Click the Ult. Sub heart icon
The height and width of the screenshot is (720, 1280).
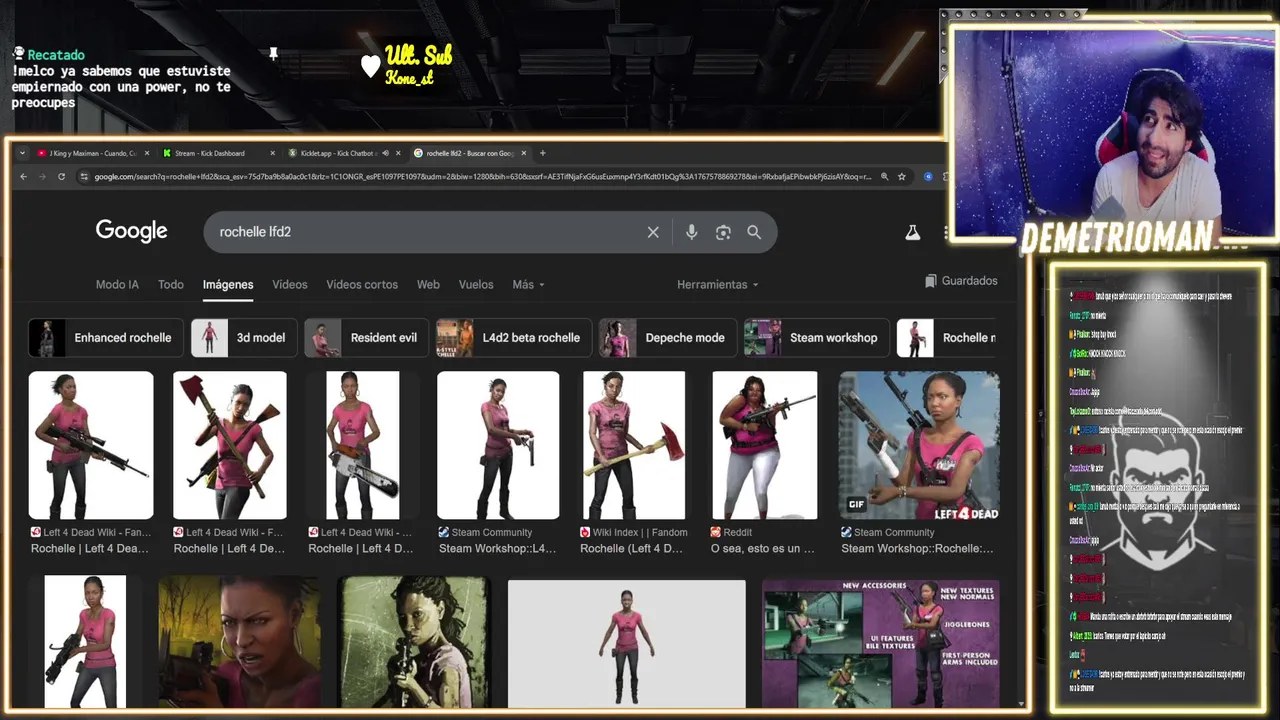371,66
